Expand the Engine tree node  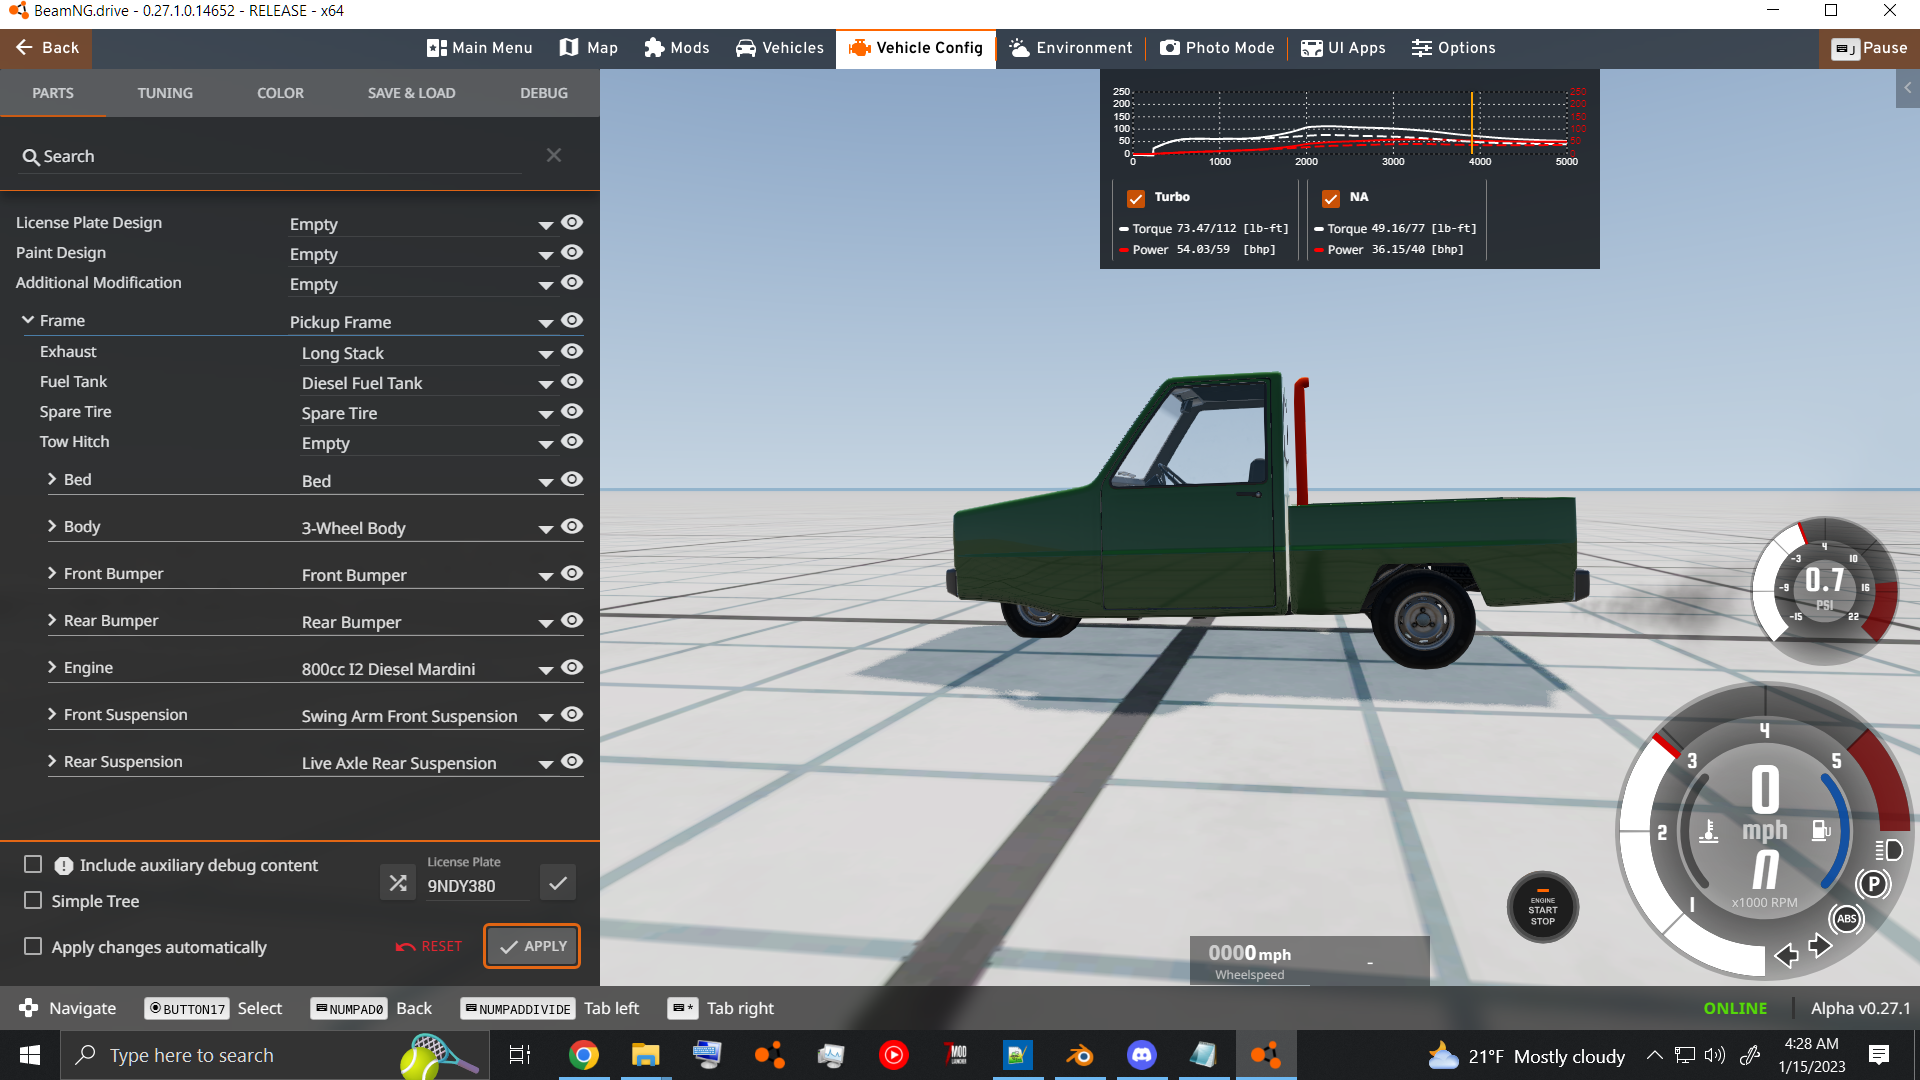52,667
